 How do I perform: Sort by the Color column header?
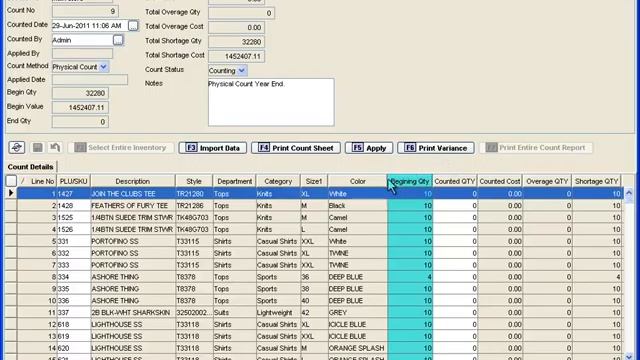(x=358, y=181)
